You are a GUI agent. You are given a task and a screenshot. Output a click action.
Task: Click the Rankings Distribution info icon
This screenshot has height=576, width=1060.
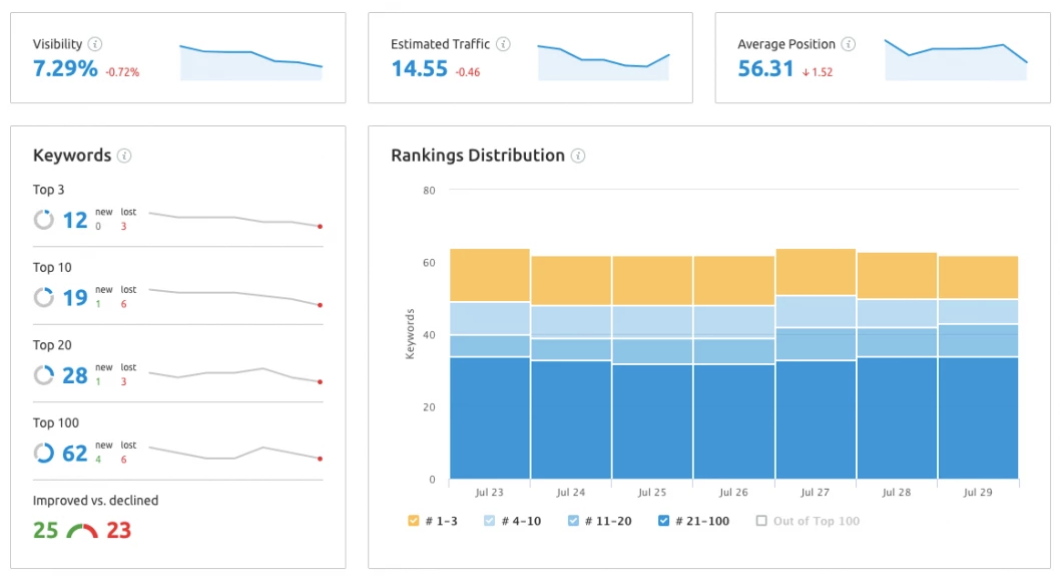(x=578, y=156)
